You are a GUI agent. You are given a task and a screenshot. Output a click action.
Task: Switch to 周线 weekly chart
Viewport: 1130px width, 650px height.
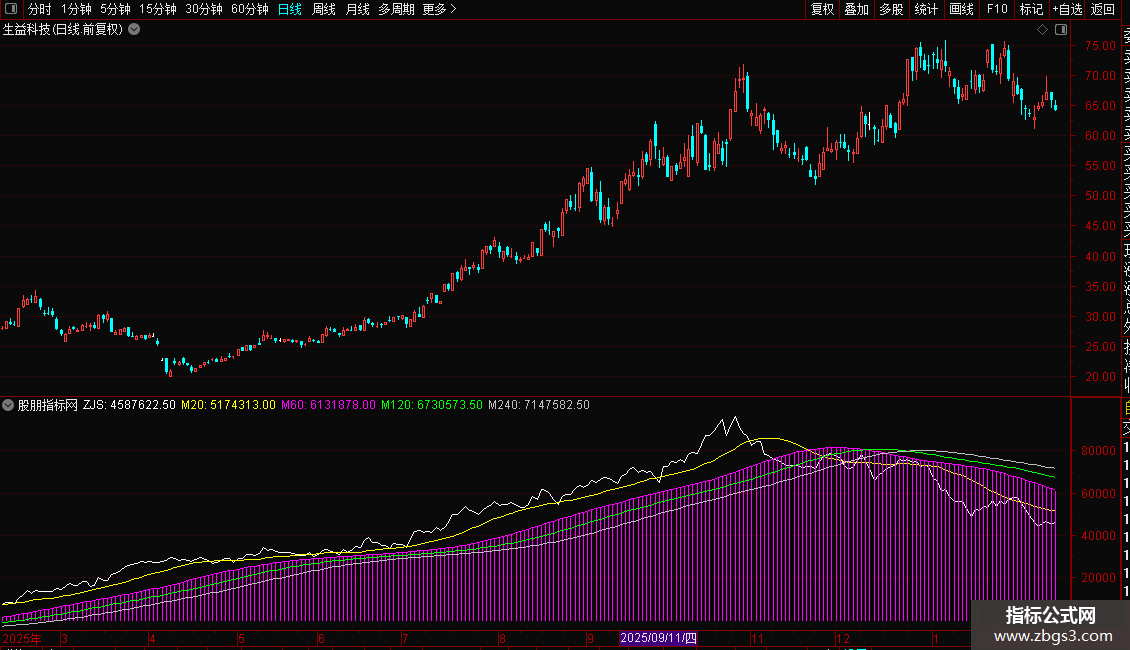(x=324, y=9)
